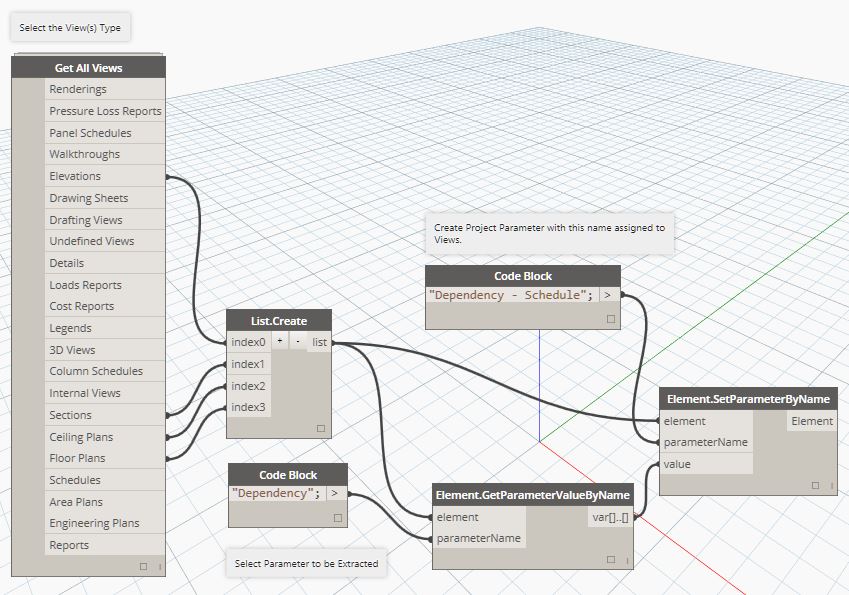
Task: Click the Element output port
Action: [812, 421]
